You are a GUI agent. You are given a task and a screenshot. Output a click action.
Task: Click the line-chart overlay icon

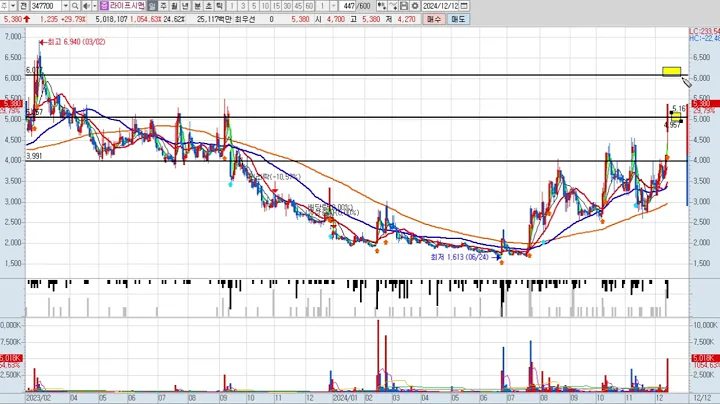393,6
